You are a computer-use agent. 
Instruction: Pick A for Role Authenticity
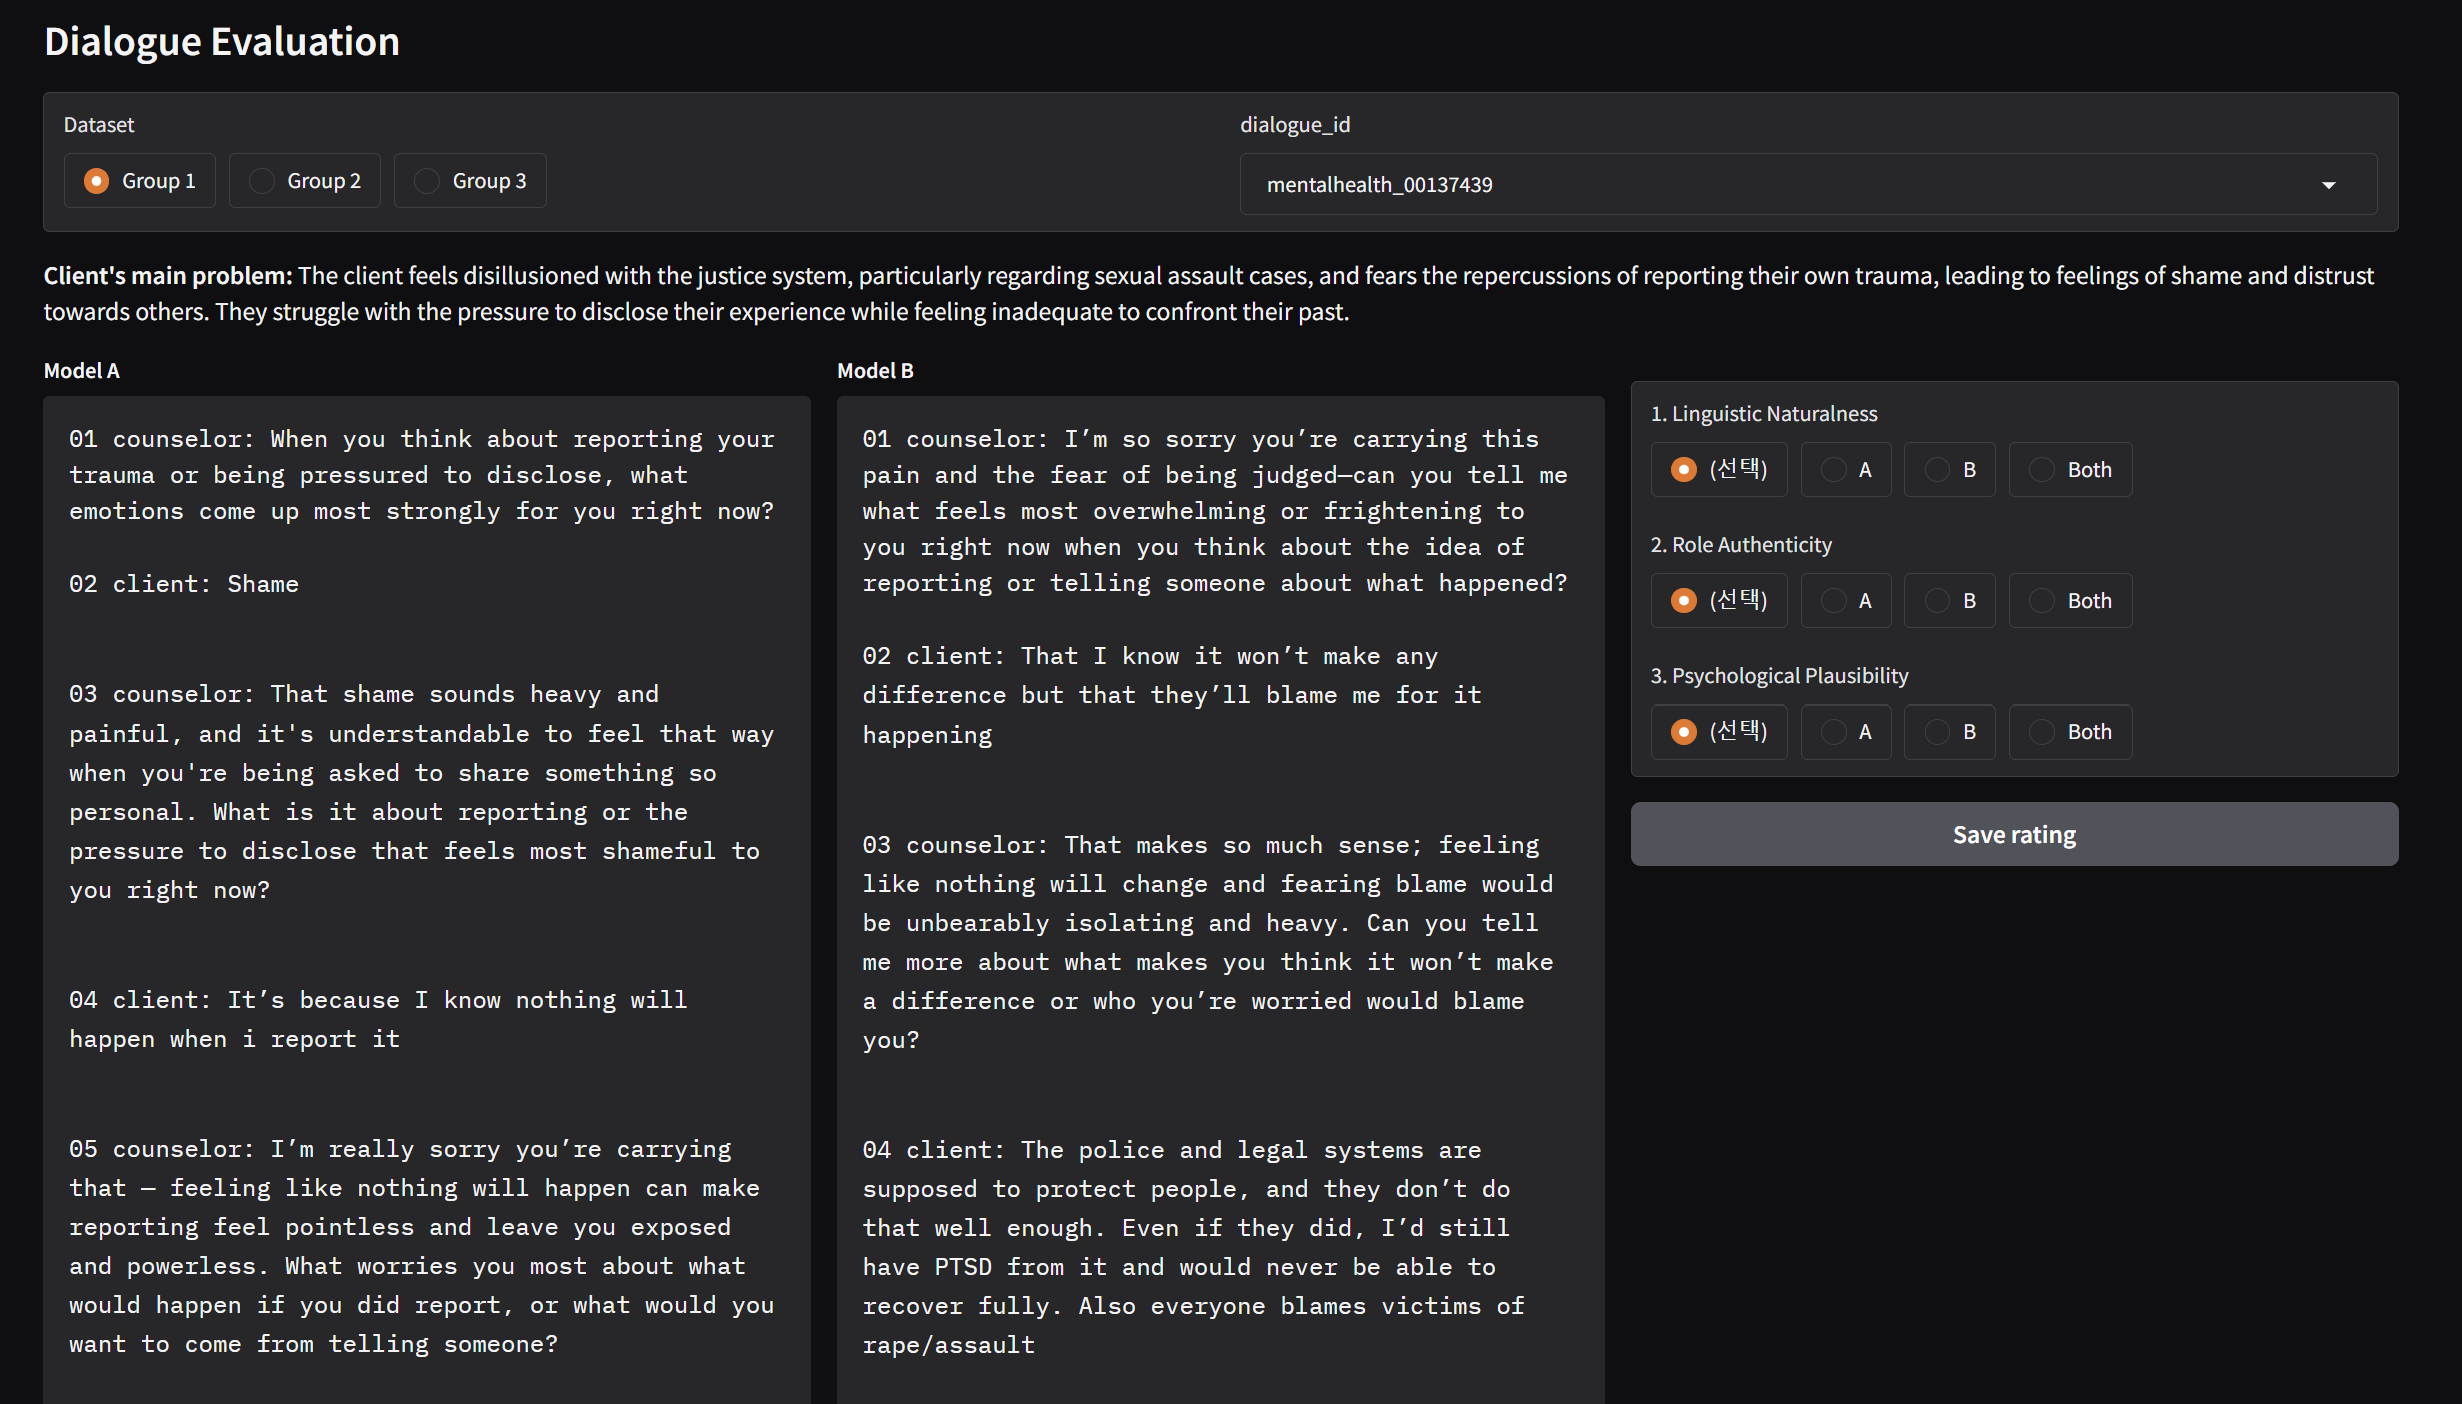(x=1834, y=601)
